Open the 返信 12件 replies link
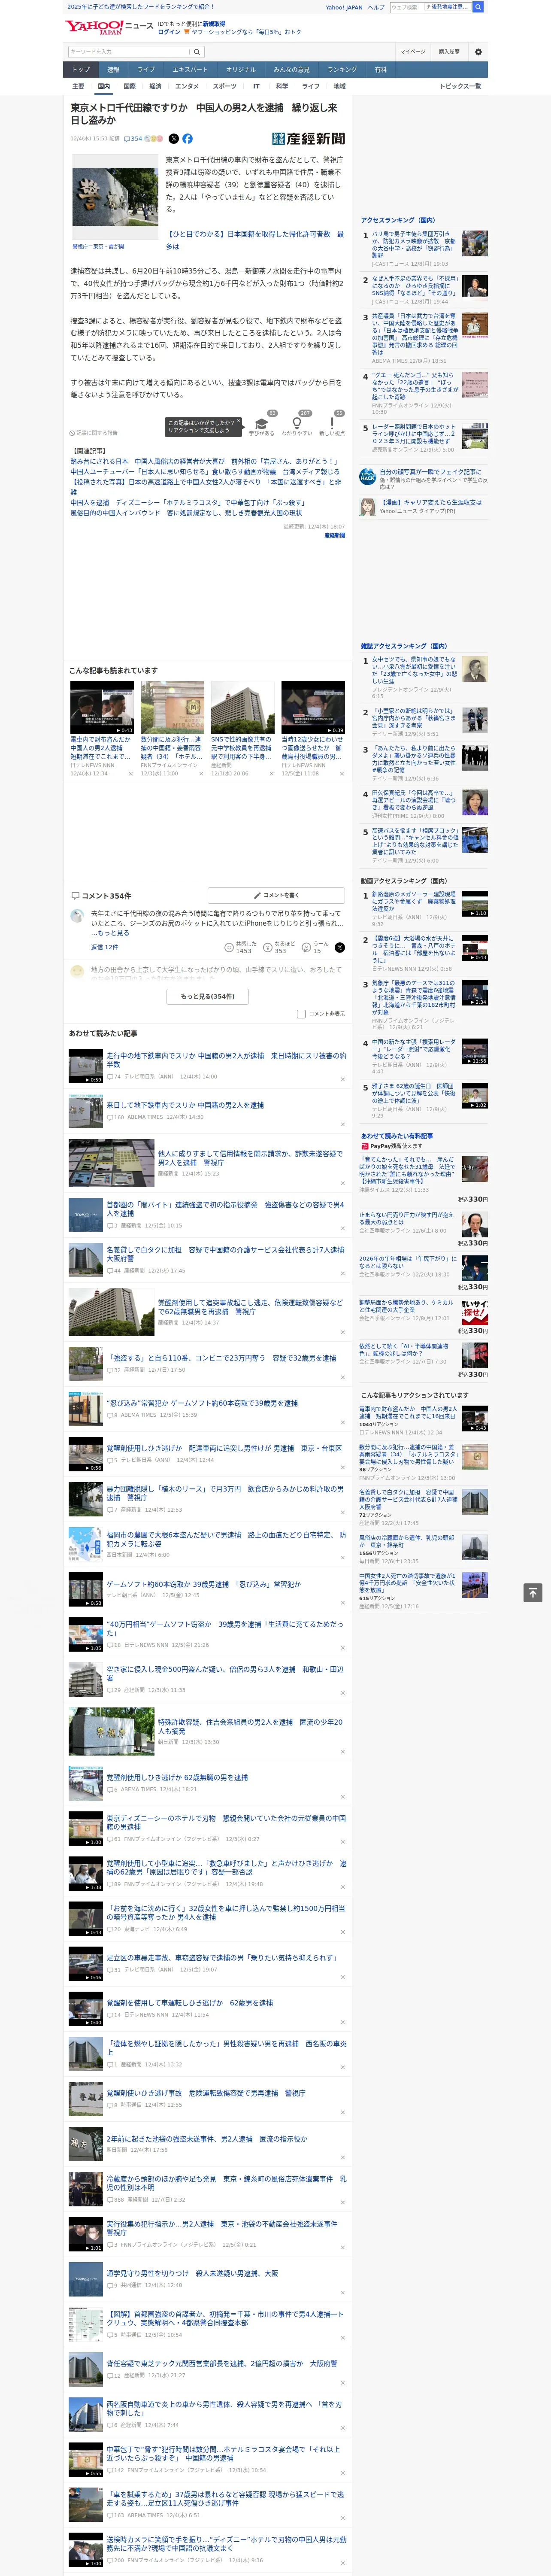551x2576 pixels. point(104,947)
